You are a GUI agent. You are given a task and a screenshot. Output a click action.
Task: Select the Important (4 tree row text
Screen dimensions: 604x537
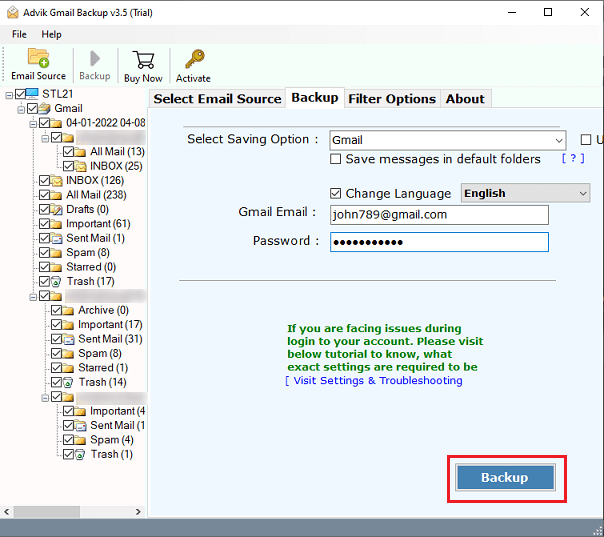tap(117, 411)
